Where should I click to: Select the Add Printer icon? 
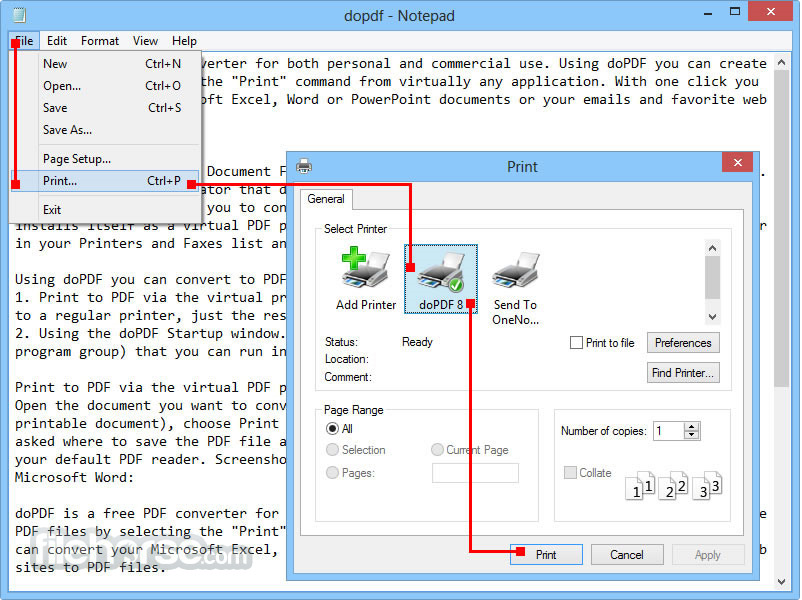(365, 279)
